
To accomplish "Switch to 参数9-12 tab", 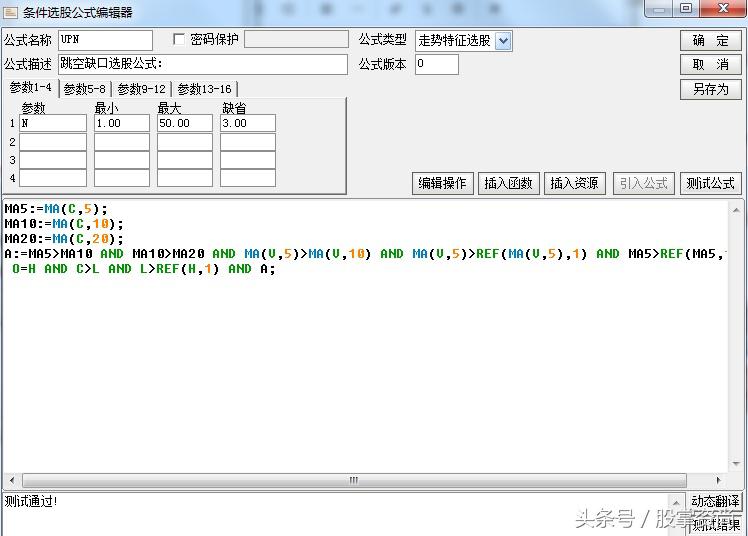I will pyautogui.click(x=141, y=89).
